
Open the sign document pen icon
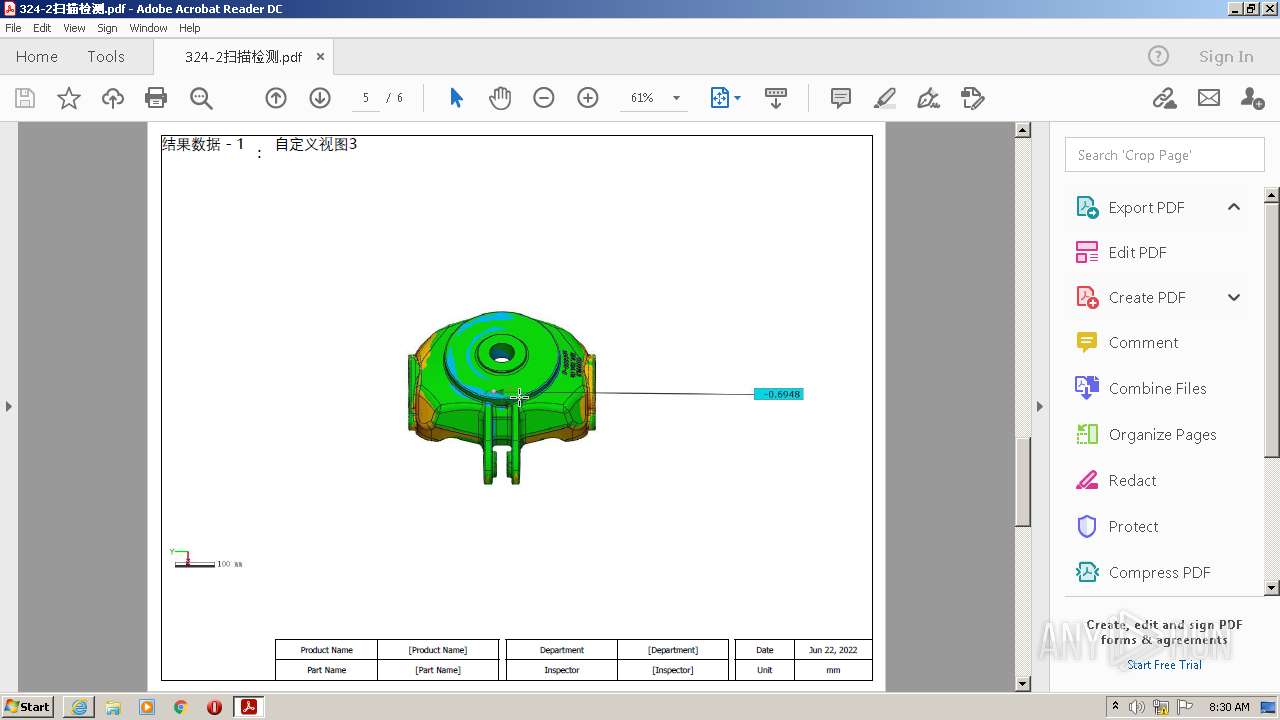coord(929,98)
